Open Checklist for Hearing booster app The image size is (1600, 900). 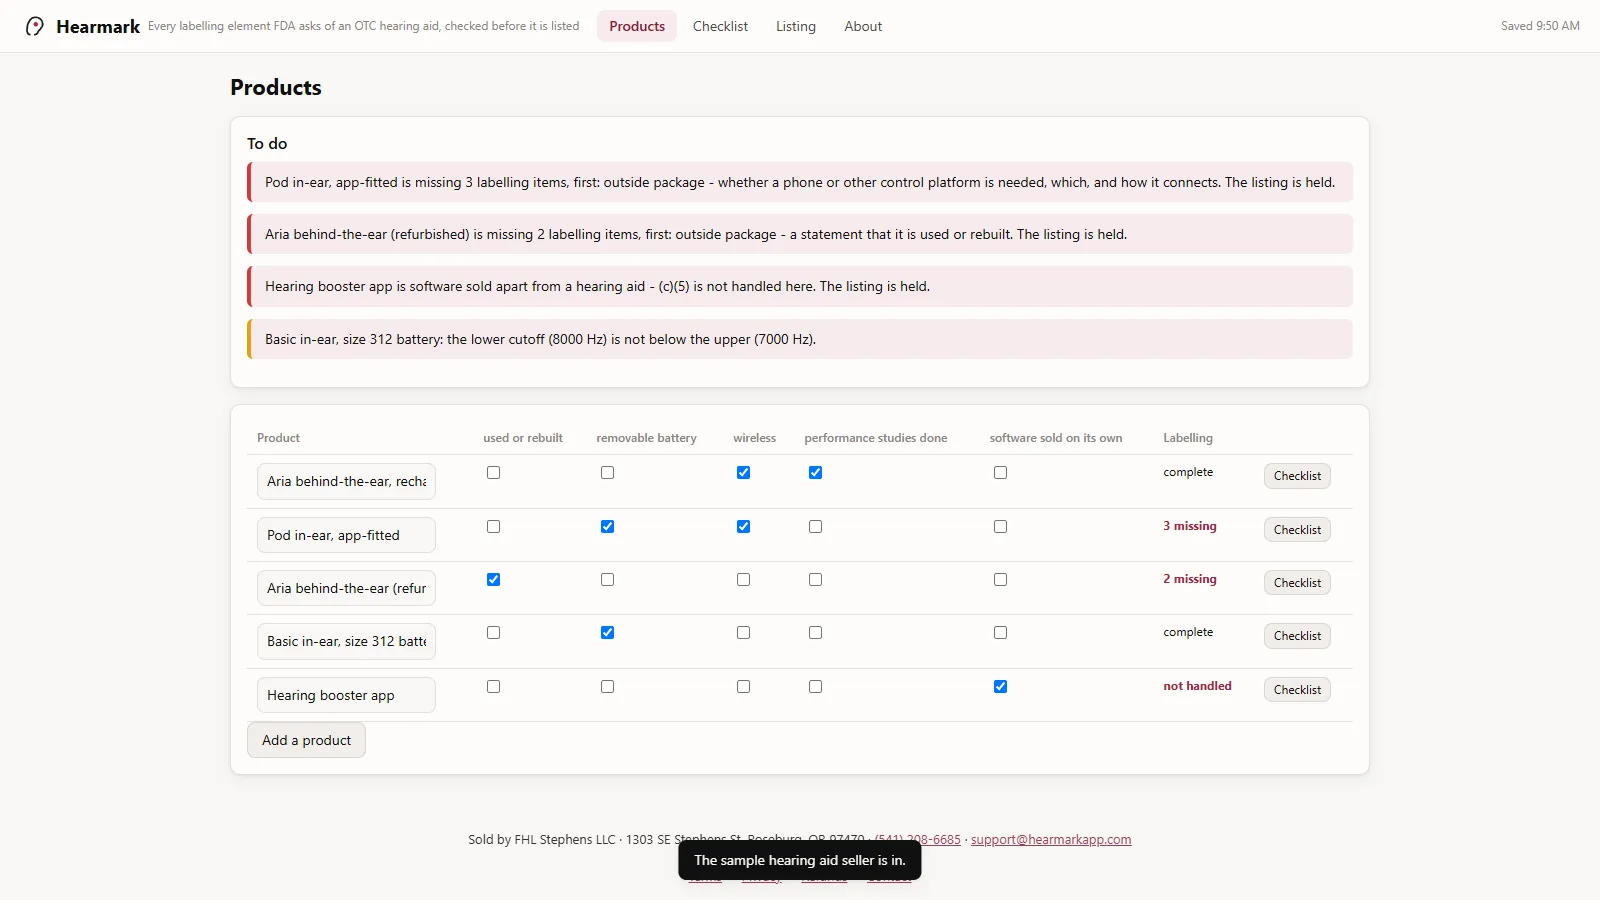click(x=1297, y=690)
